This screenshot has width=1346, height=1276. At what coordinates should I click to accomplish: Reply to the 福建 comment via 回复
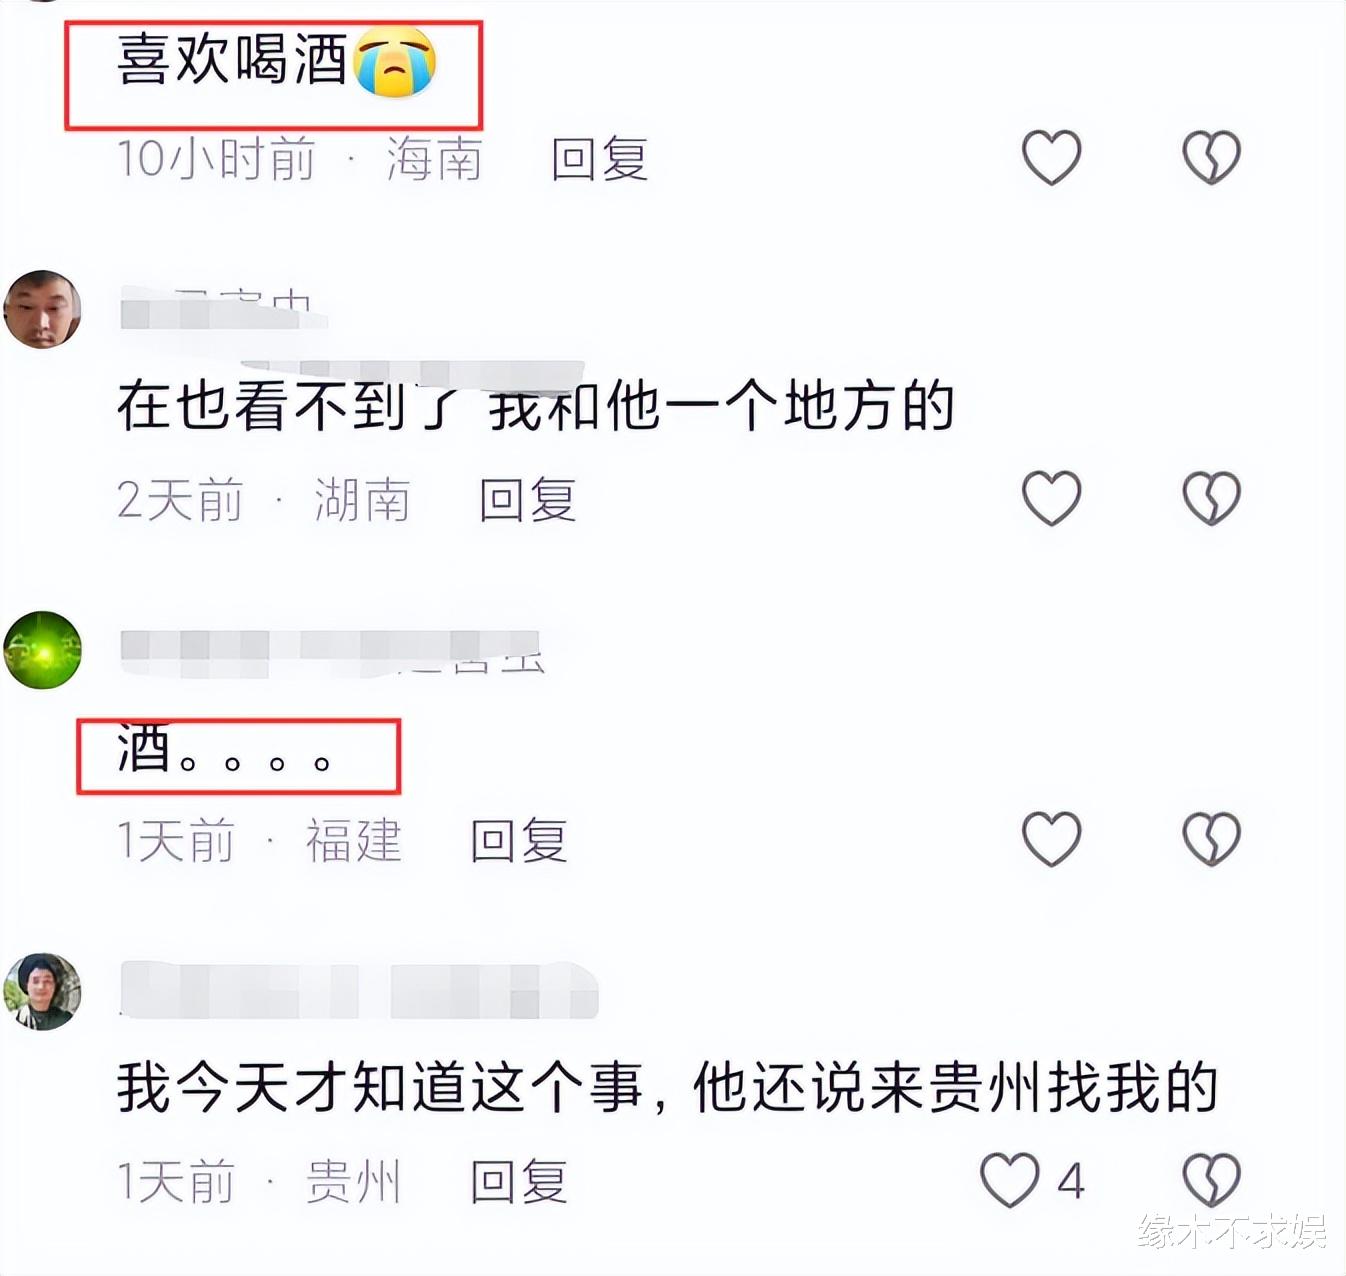pos(518,841)
